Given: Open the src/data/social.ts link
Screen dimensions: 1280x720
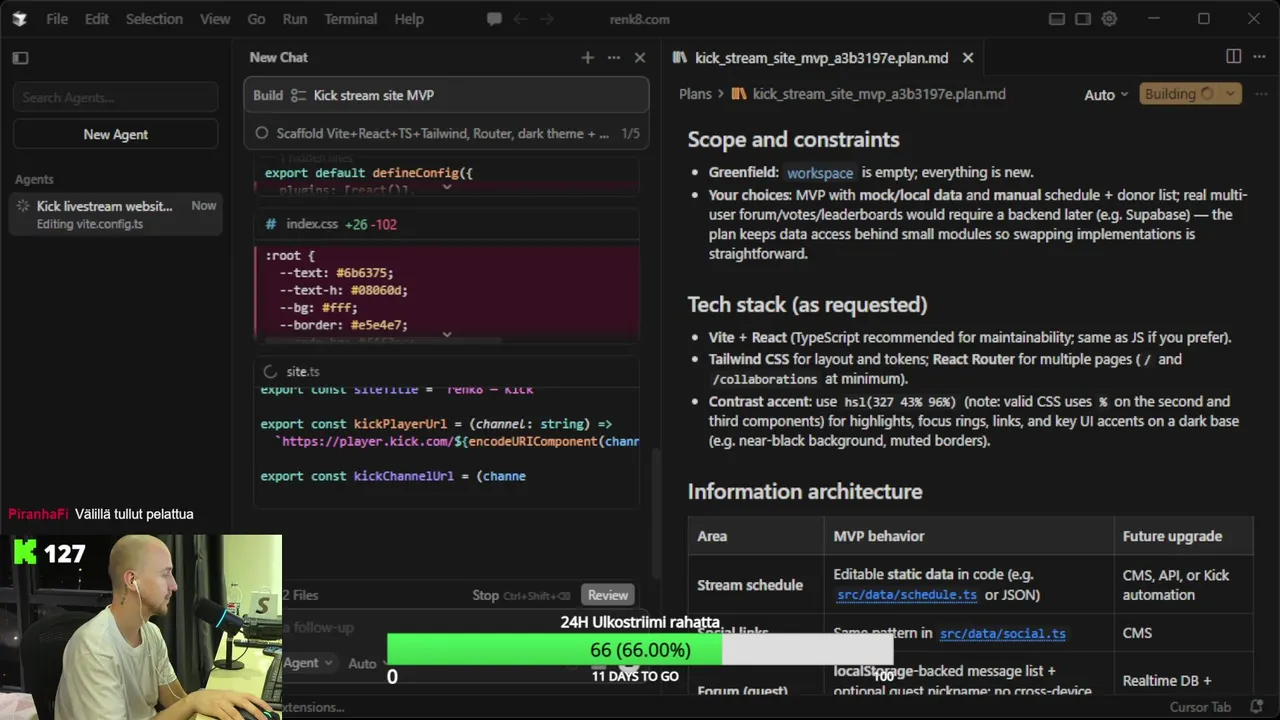Looking at the screenshot, I should (1002, 633).
